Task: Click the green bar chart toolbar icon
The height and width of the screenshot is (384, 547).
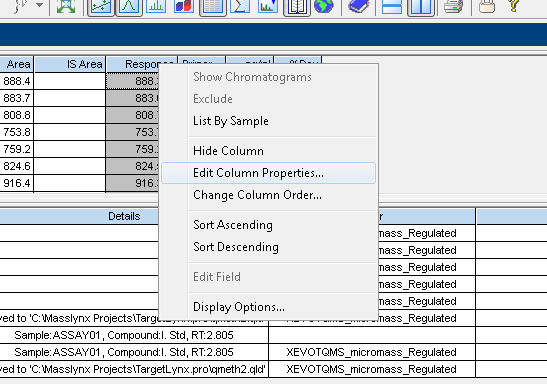Action: click(x=156, y=6)
